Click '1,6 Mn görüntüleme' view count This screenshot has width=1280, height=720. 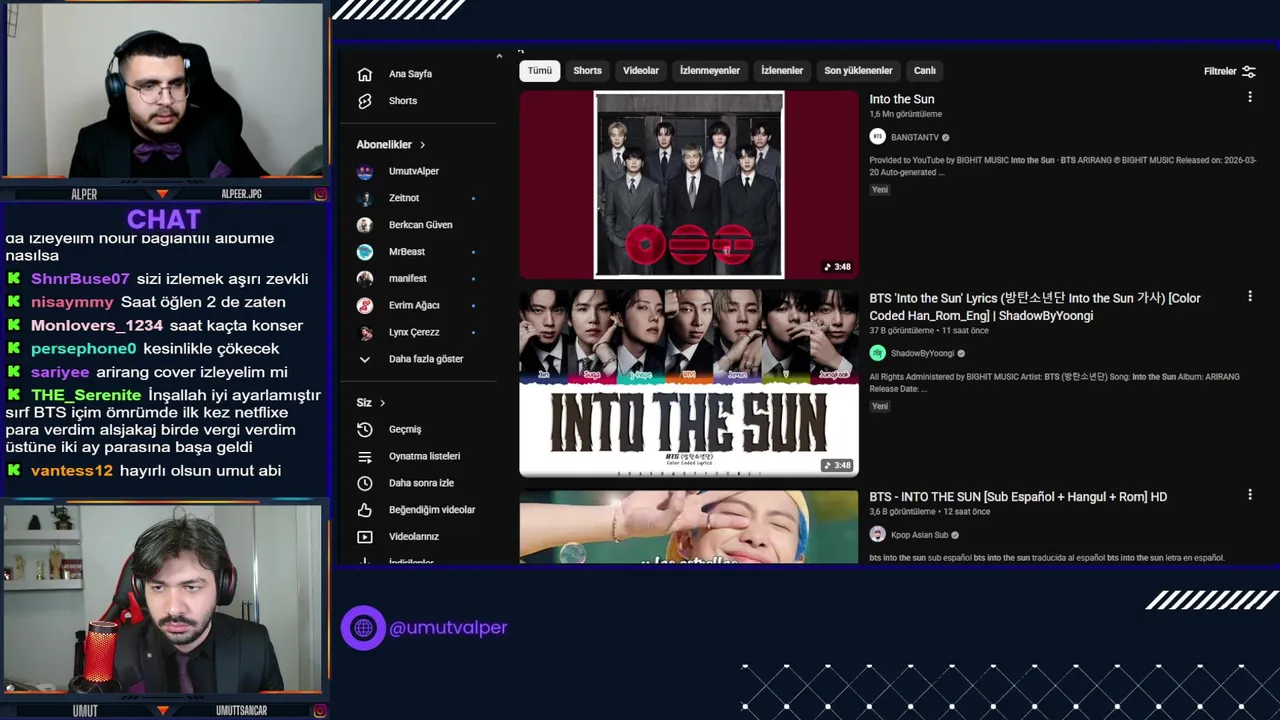point(905,115)
